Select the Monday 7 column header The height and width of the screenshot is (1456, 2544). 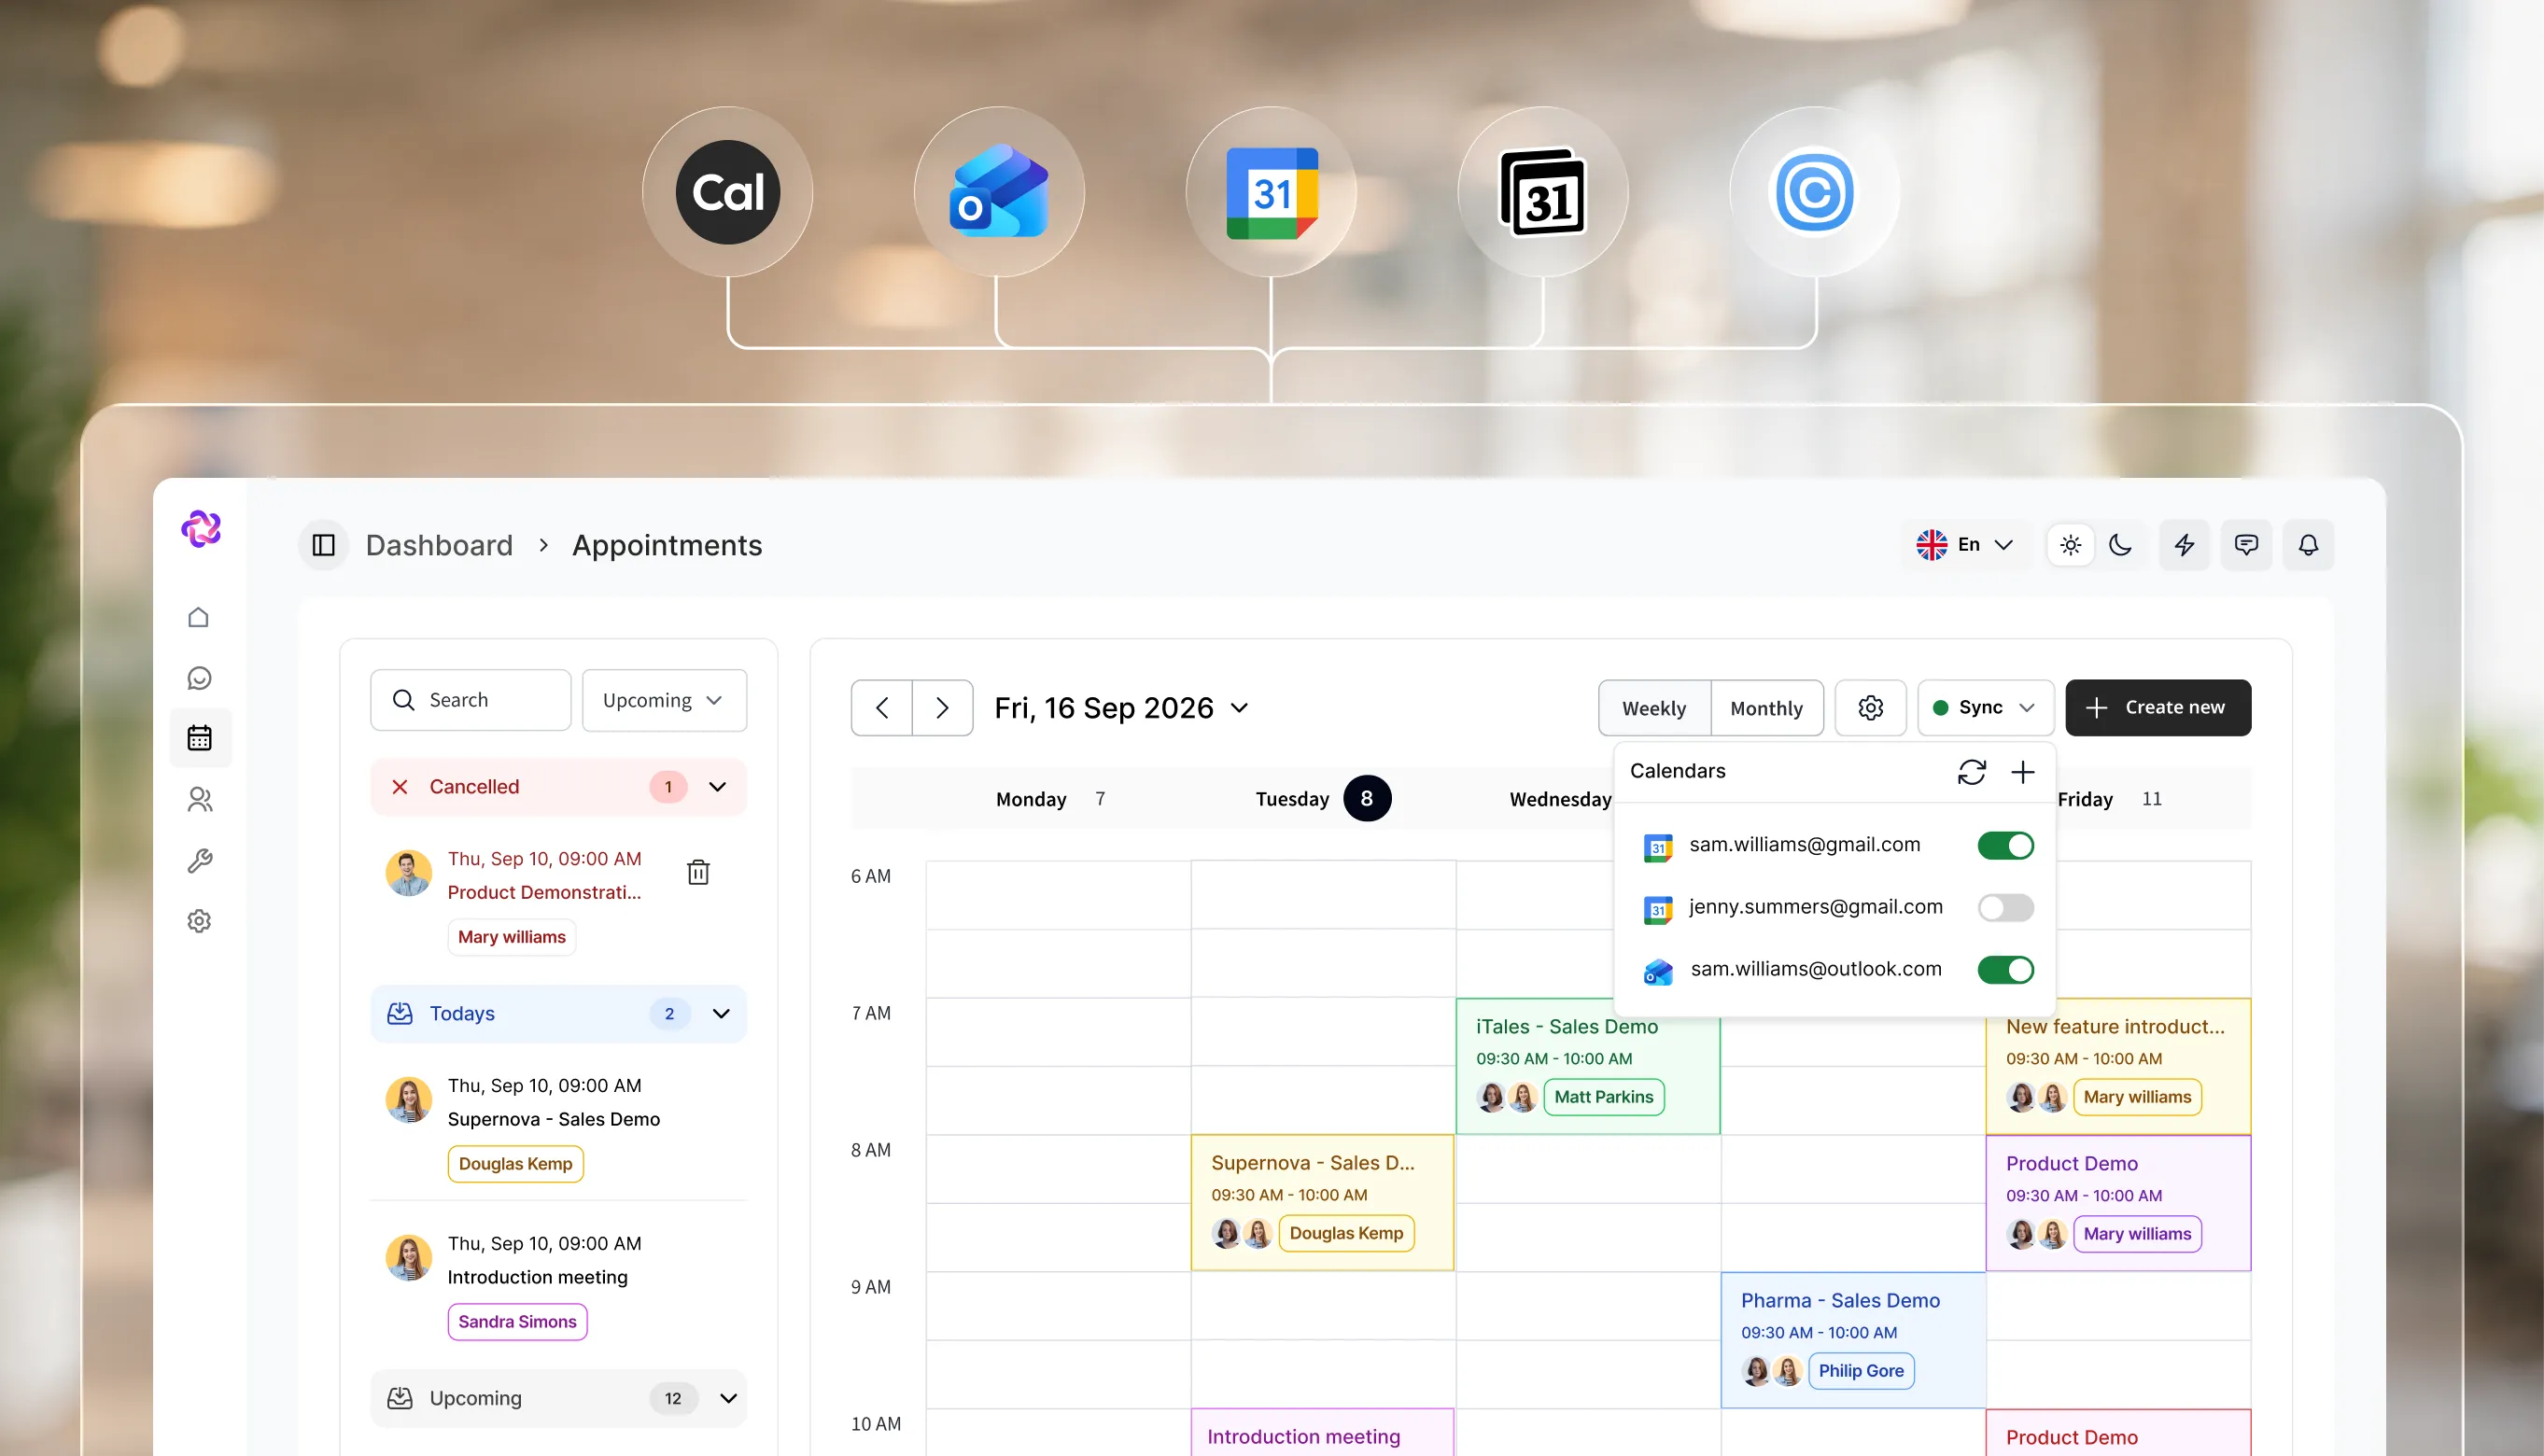click(x=1050, y=799)
